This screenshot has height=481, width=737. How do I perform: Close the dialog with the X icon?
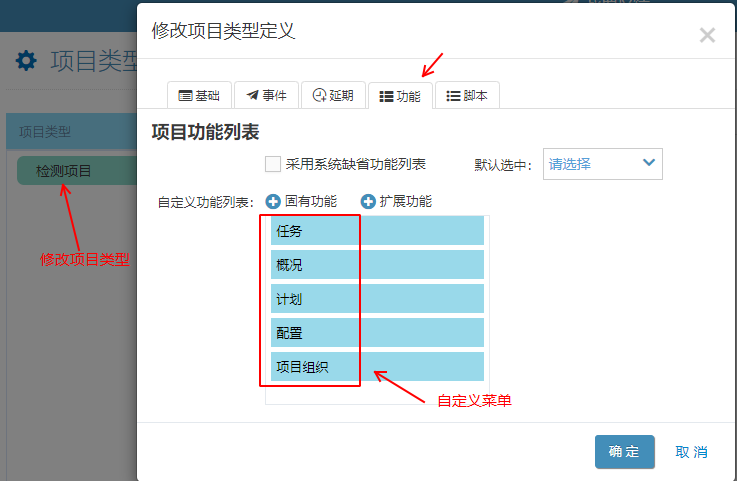coord(707,36)
